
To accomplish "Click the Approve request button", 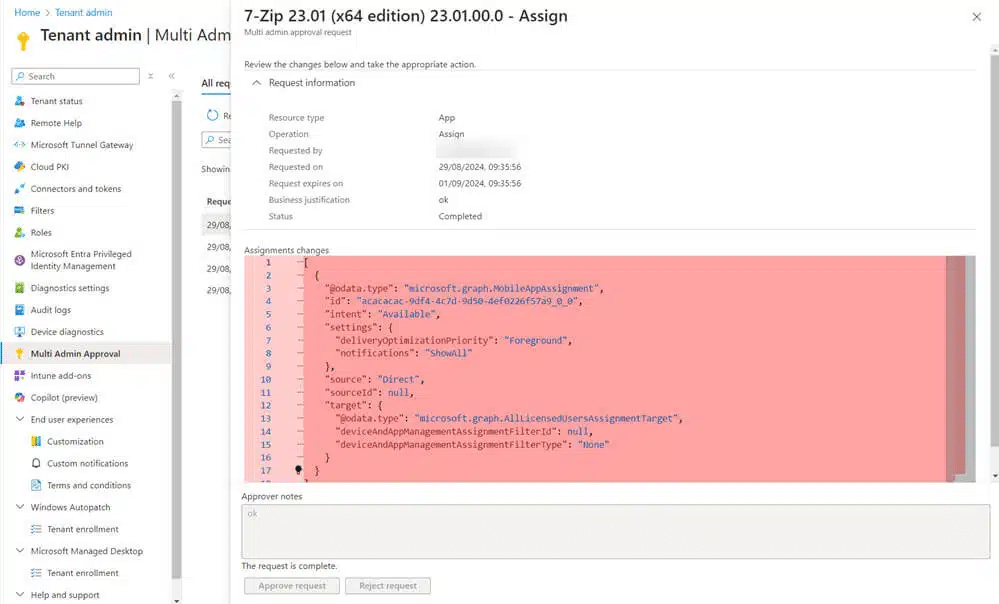I will coord(292,586).
